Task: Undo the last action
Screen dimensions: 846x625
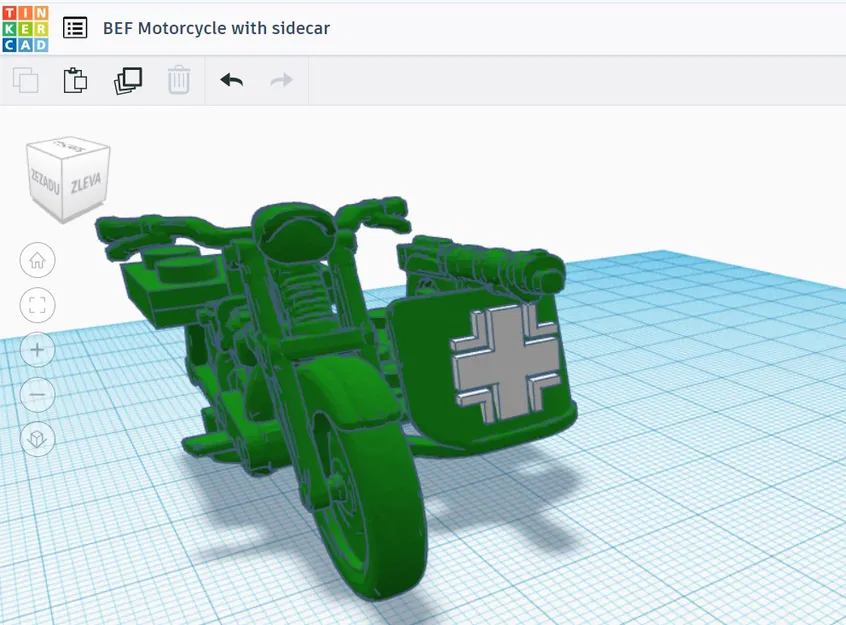Action: point(231,80)
